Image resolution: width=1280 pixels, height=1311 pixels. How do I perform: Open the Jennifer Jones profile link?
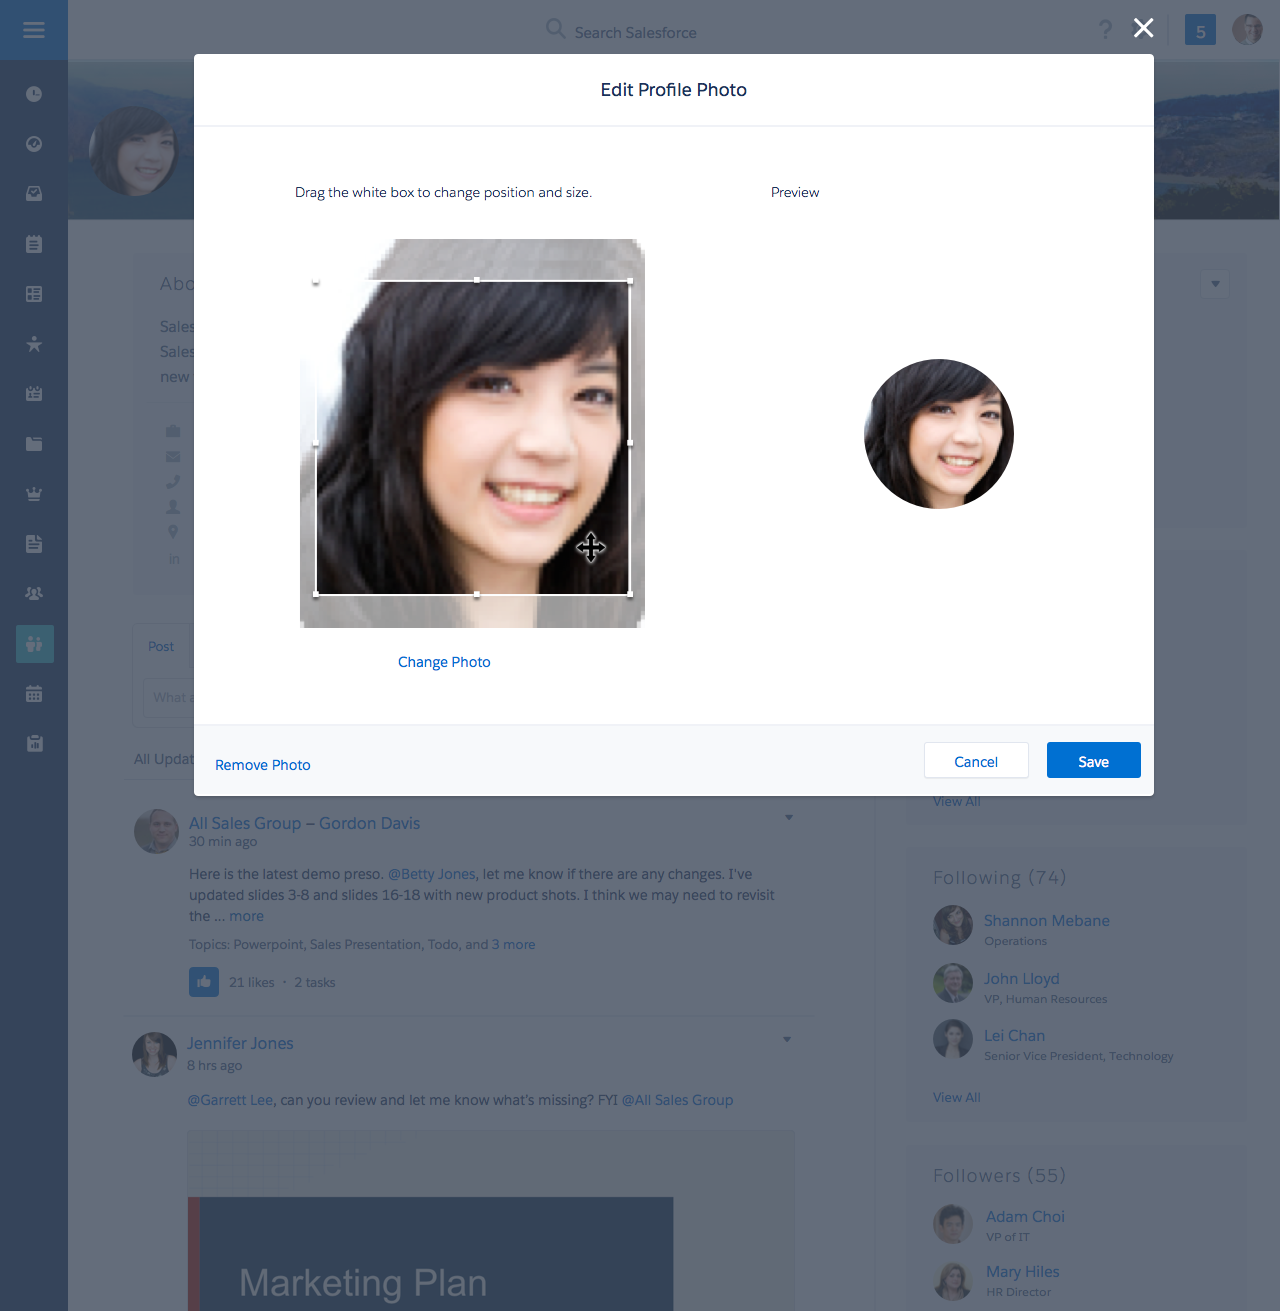pyautogui.click(x=240, y=1043)
